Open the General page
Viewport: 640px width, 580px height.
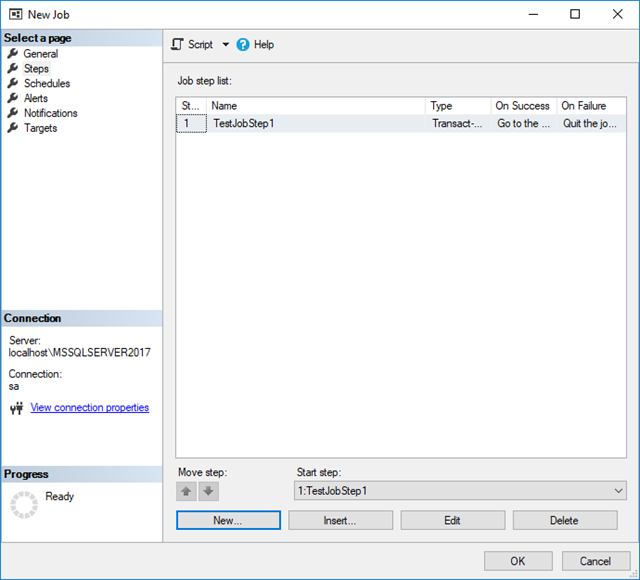tap(40, 54)
